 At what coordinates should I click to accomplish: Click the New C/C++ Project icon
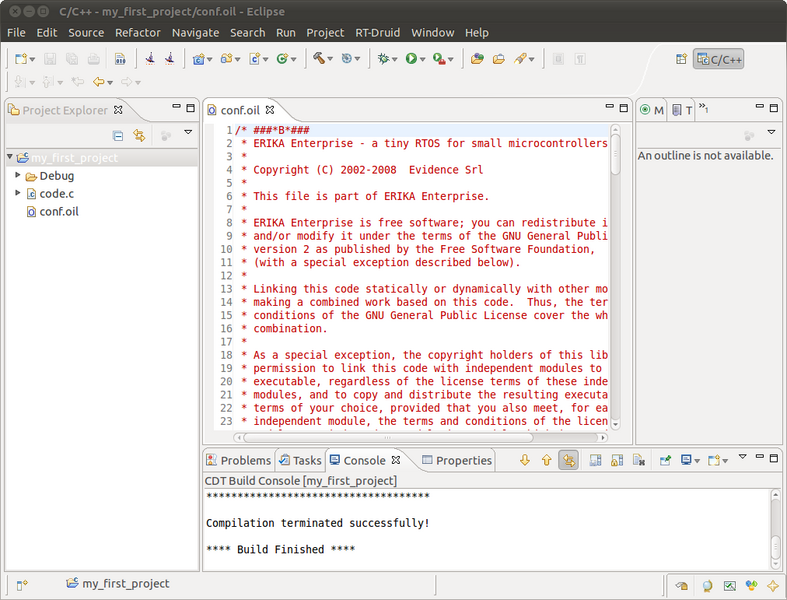pos(199,59)
